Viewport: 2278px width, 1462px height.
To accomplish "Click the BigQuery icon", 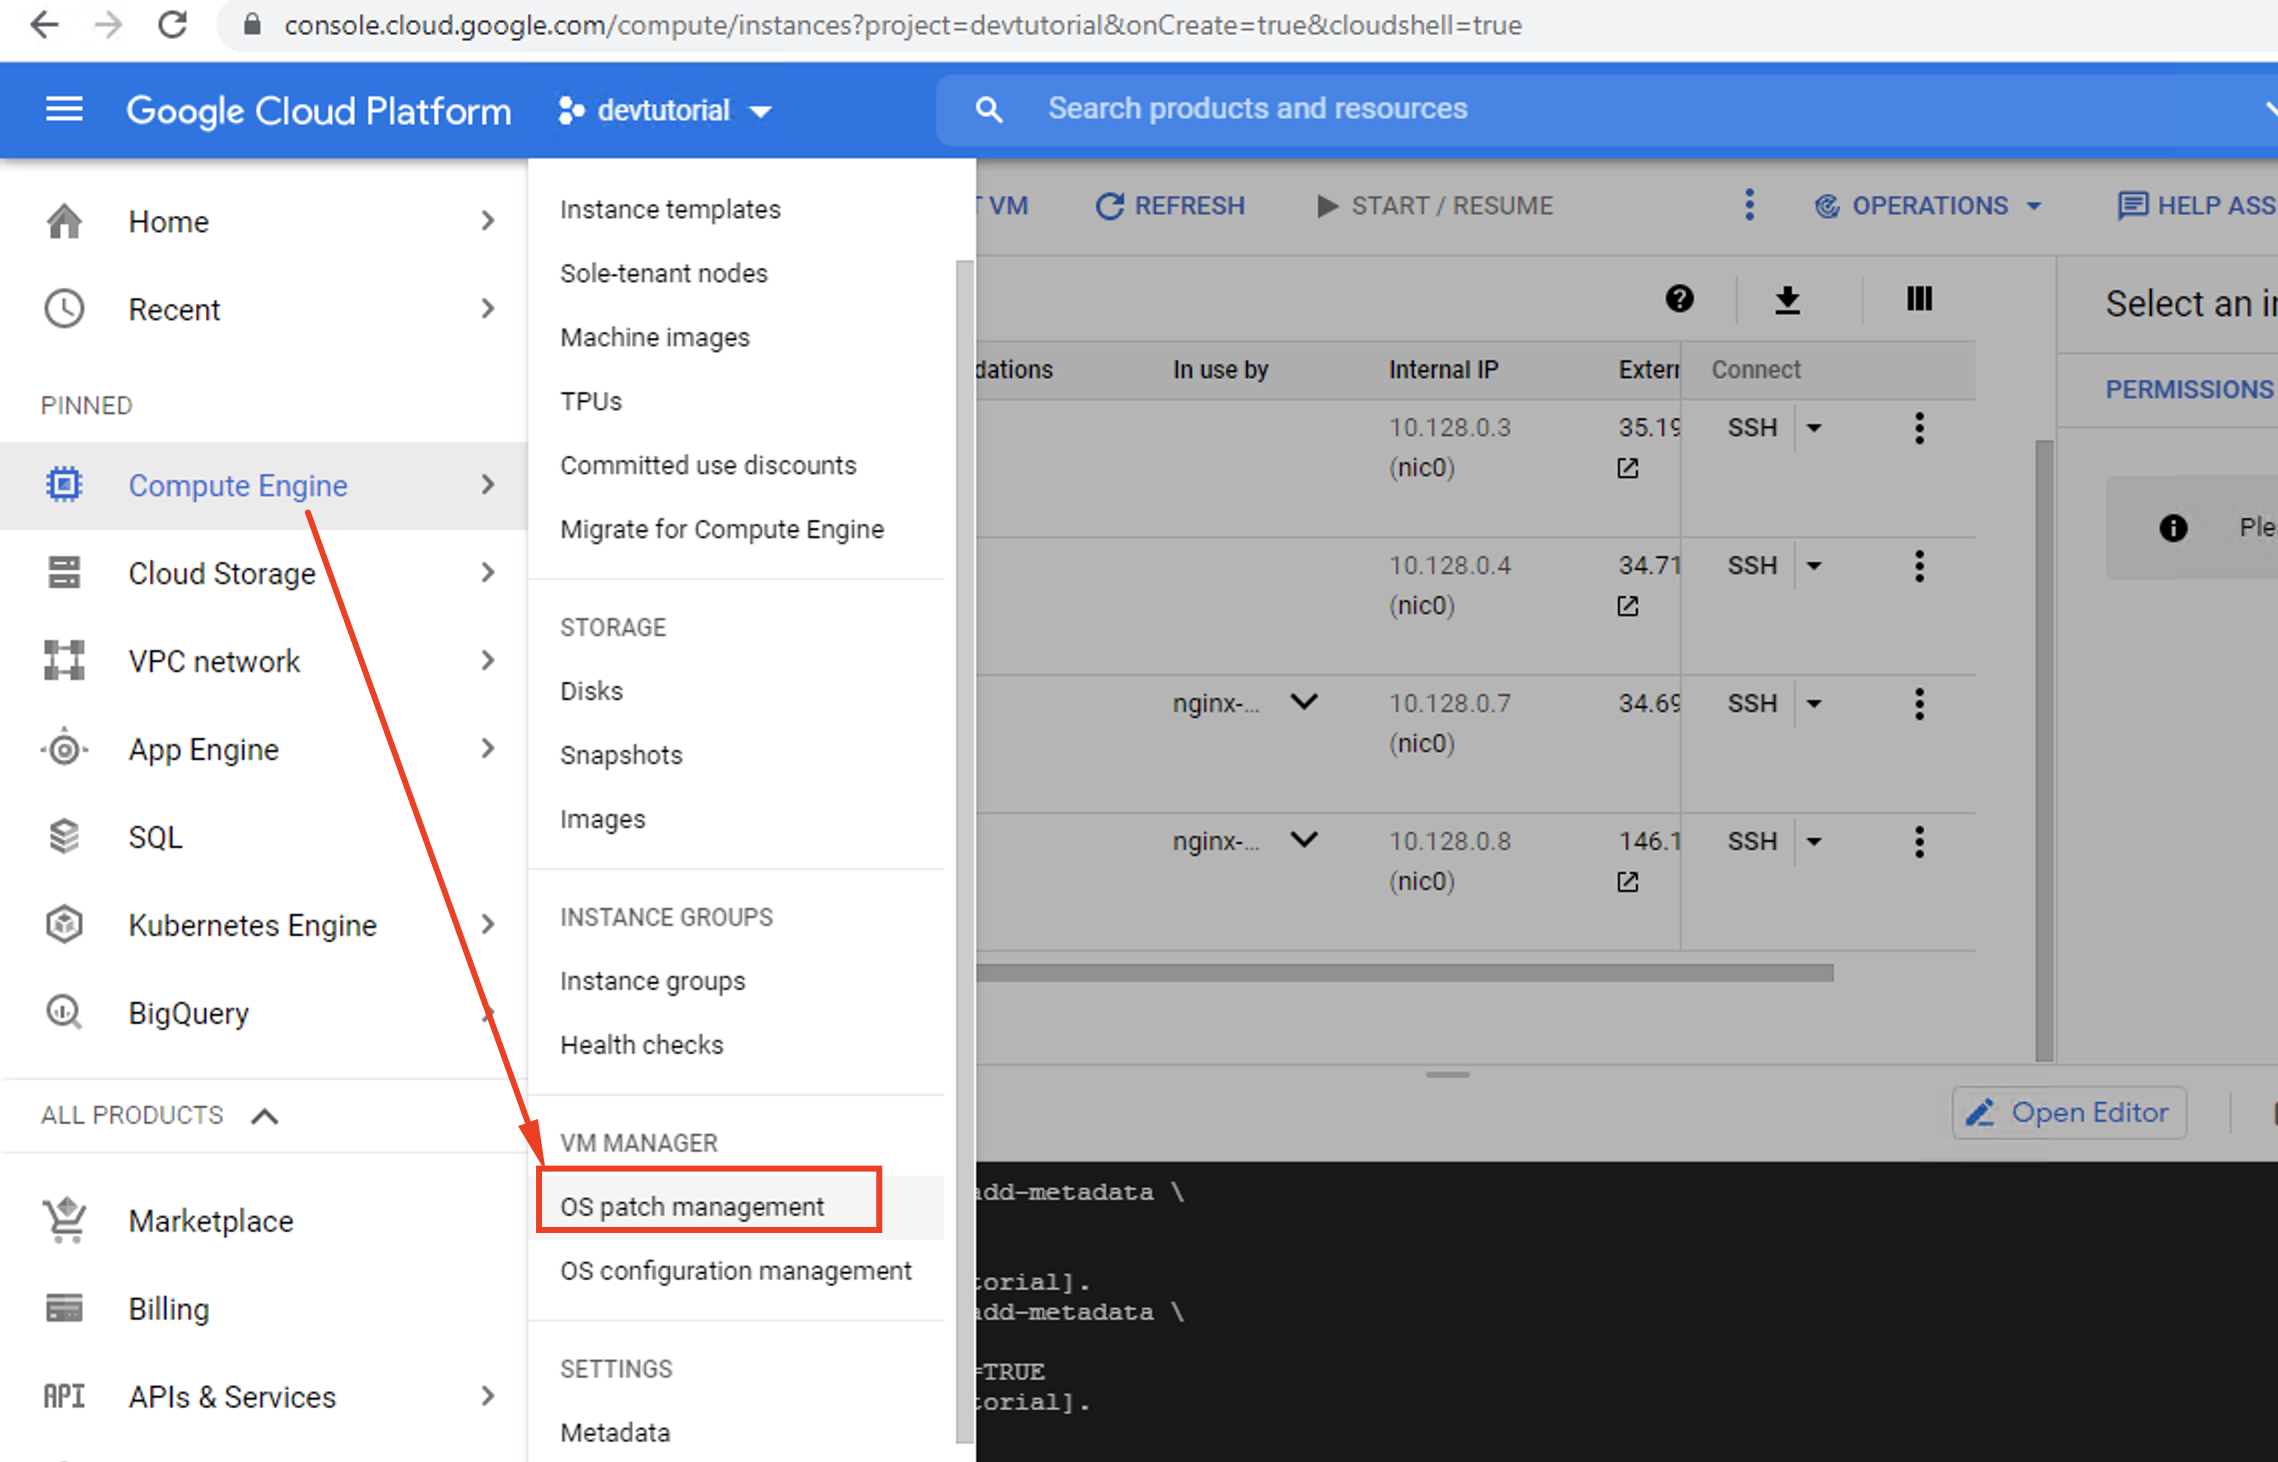I will tap(64, 1013).
